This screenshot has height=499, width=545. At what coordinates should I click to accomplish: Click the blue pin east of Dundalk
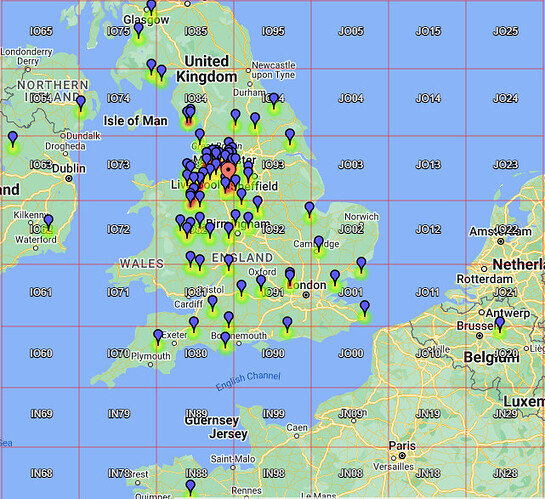(81, 103)
